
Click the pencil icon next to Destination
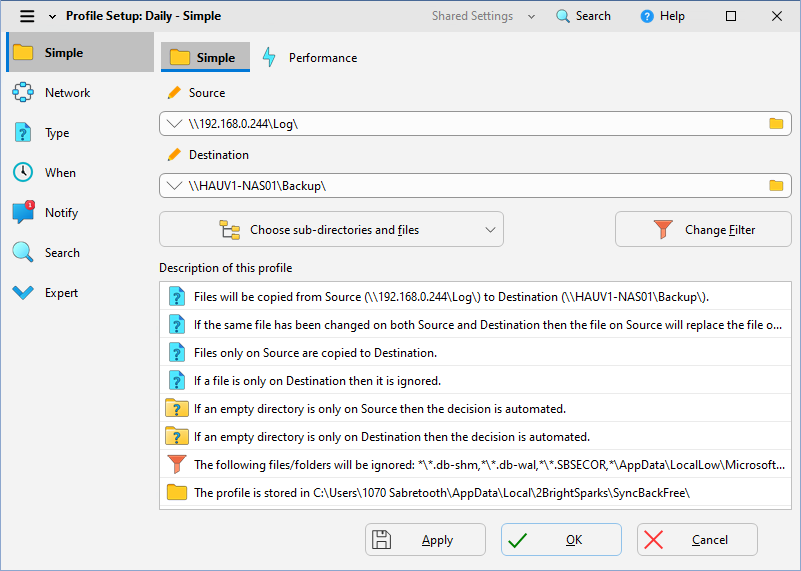(x=174, y=155)
